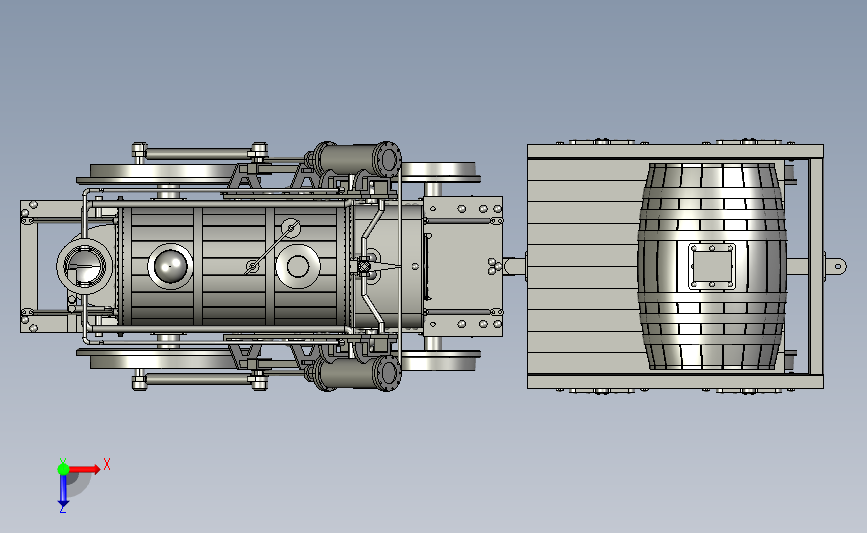Select the flat circular manhole cover on boiler
Screen dimensions: 867x533
pos(297,266)
